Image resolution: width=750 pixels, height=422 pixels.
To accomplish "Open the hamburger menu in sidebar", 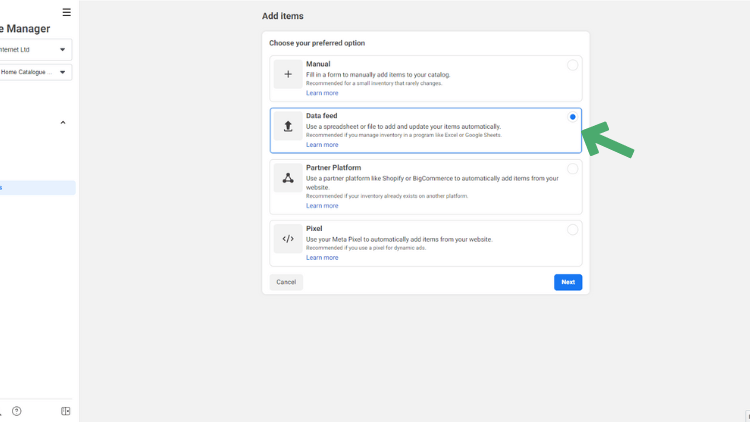I will tap(66, 12).
